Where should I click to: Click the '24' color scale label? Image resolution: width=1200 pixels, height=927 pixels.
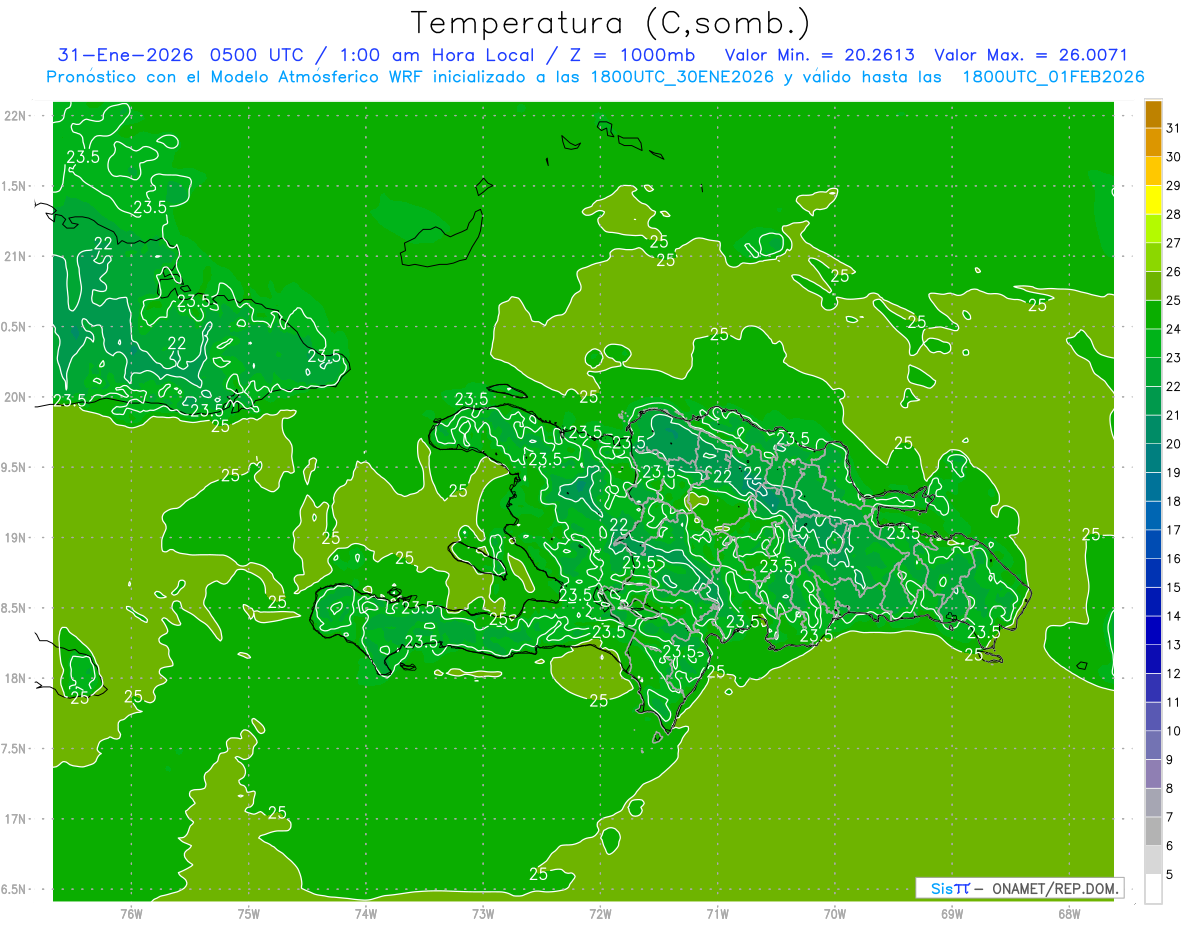coord(1173,329)
